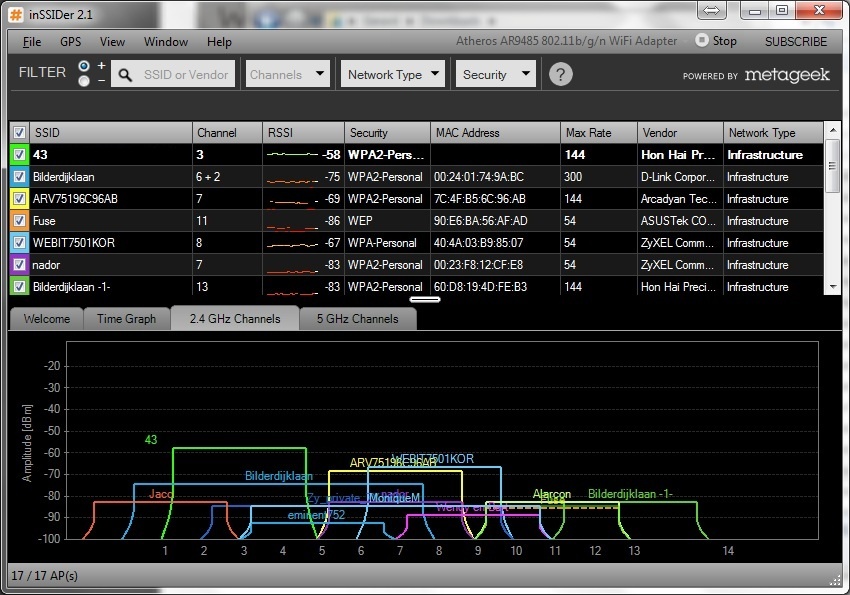
Task: Uncheck the Fuse network checkbox
Action: pyautogui.click(x=19, y=221)
